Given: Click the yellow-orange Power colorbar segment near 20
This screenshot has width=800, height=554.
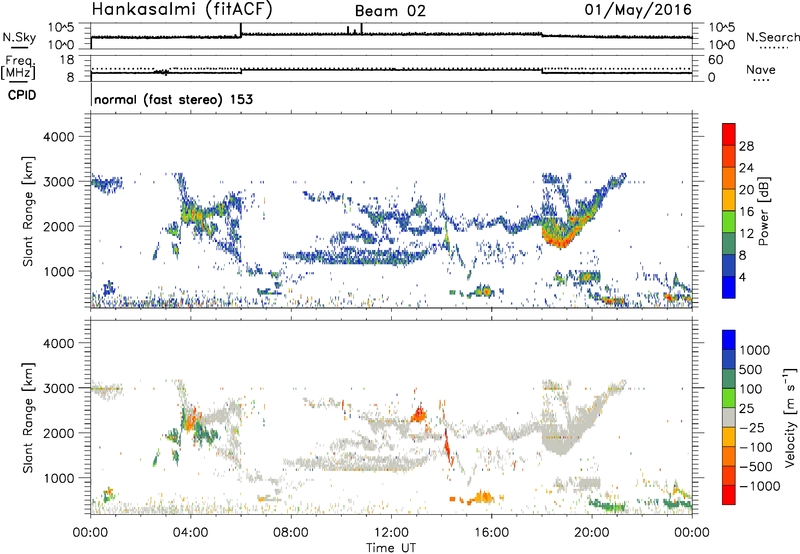Looking at the screenshot, I should pyautogui.click(x=729, y=199).
